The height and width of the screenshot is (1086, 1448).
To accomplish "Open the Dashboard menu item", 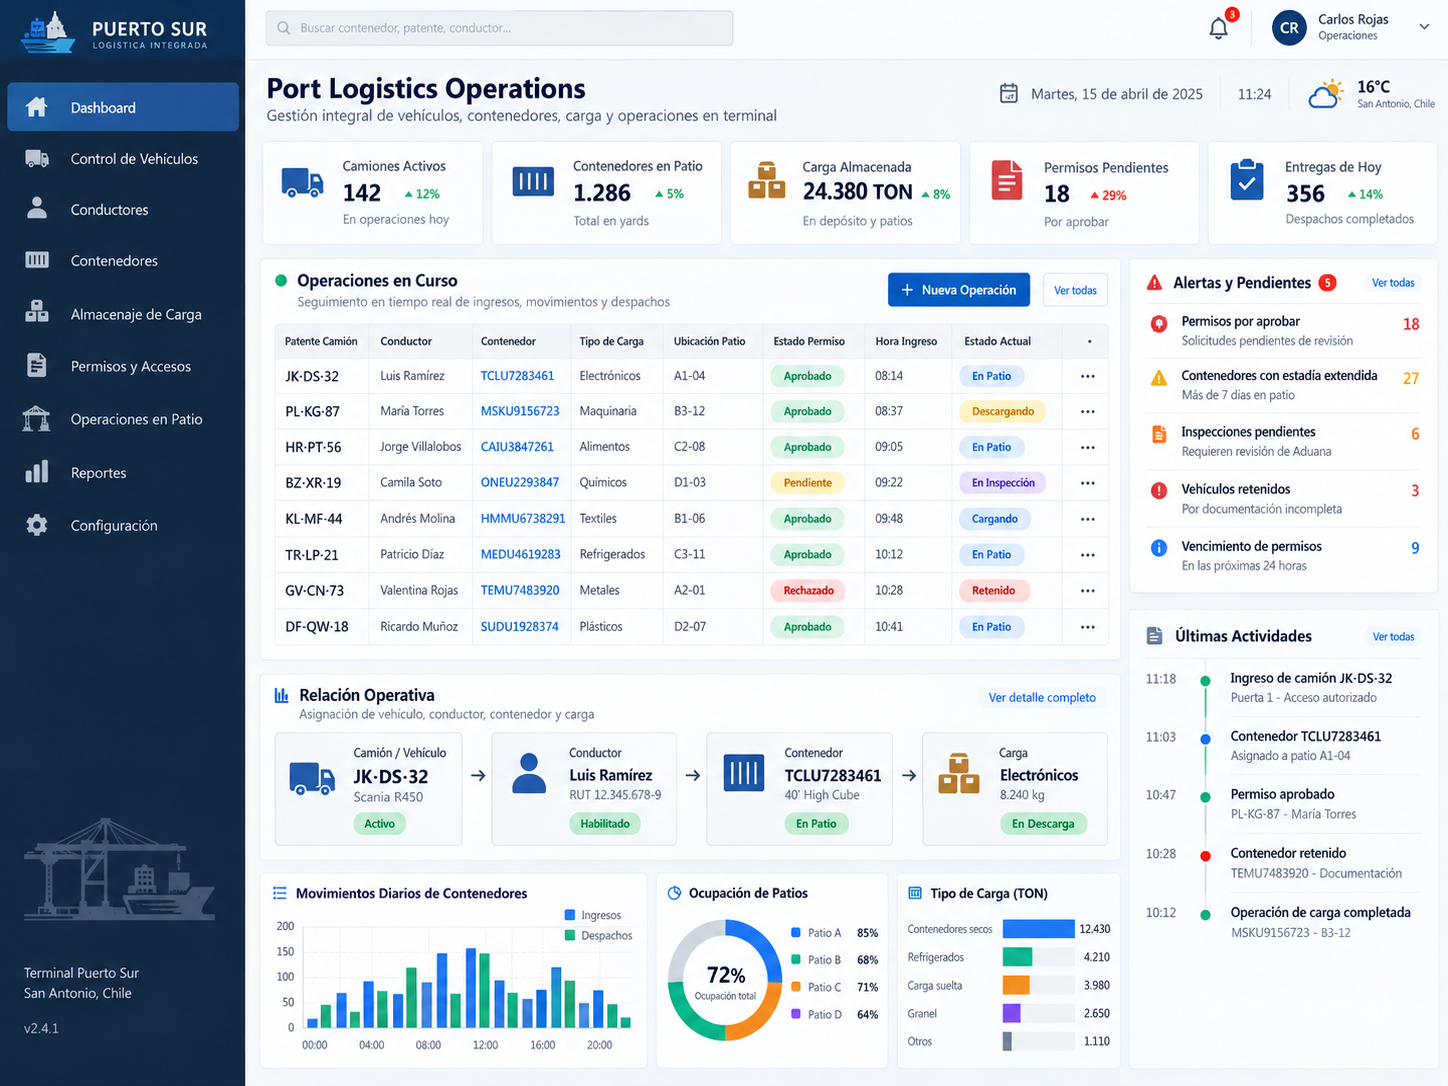I will pos(123,107).
